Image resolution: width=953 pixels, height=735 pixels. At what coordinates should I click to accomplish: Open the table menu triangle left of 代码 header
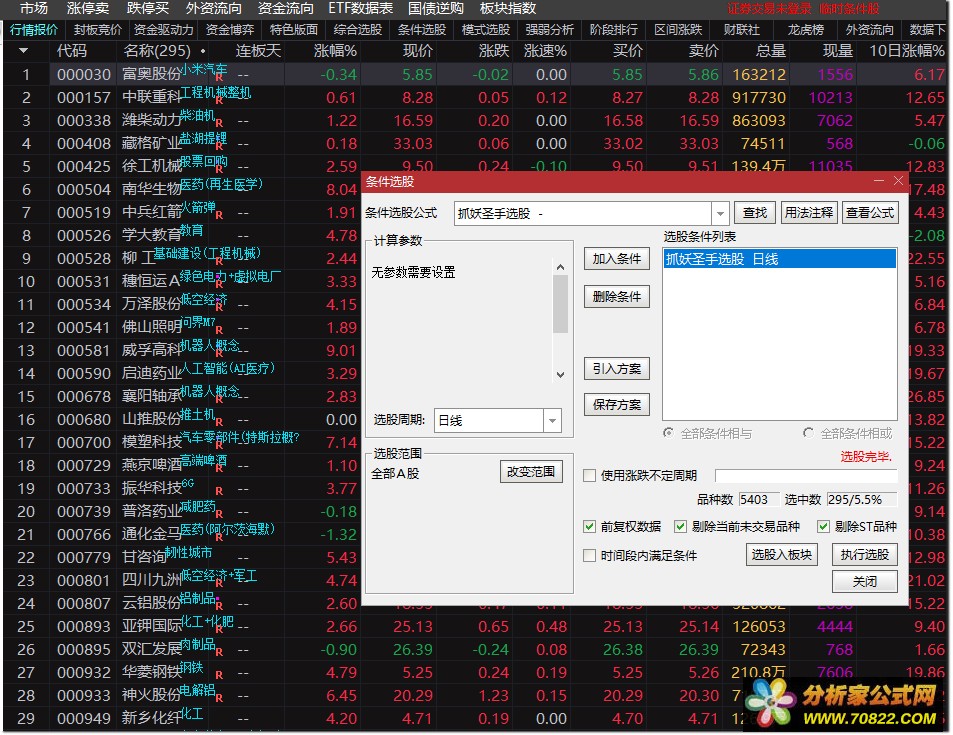(24, 50)
